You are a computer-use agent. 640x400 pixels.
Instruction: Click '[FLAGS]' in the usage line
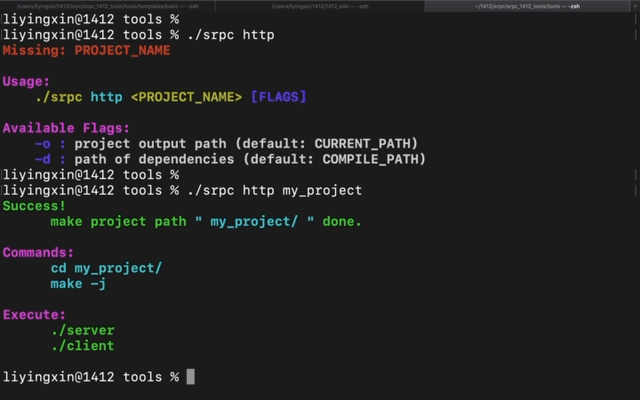(279, 97)
